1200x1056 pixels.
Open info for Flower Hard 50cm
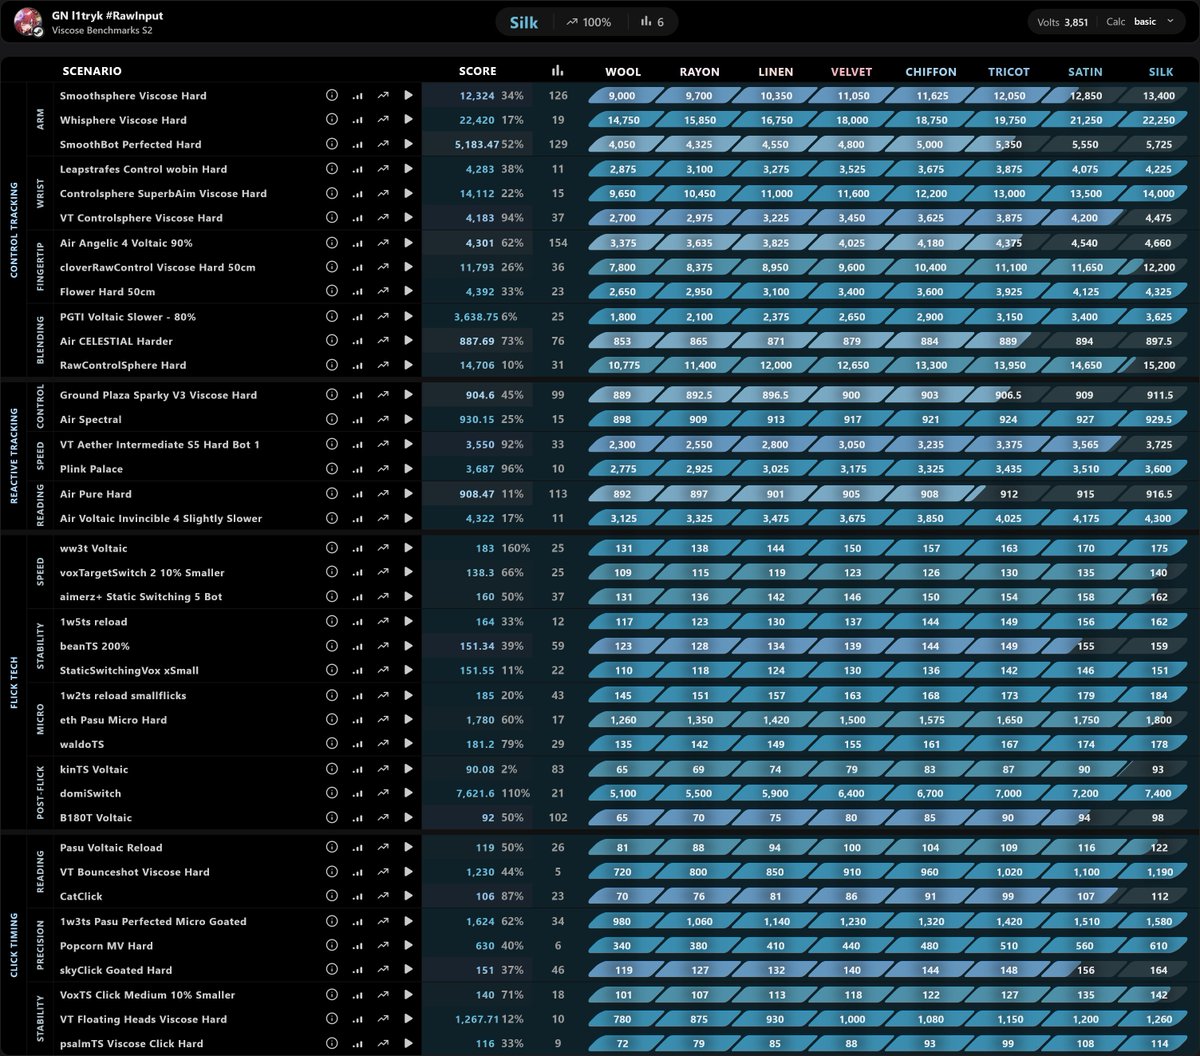point(332,291)
